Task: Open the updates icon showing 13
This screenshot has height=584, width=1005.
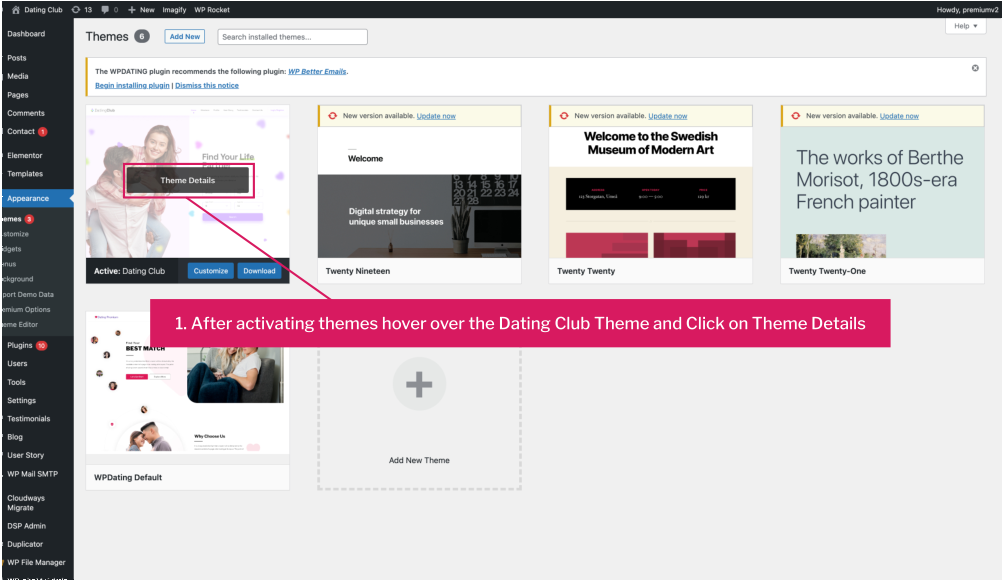Action: point(76,10)
